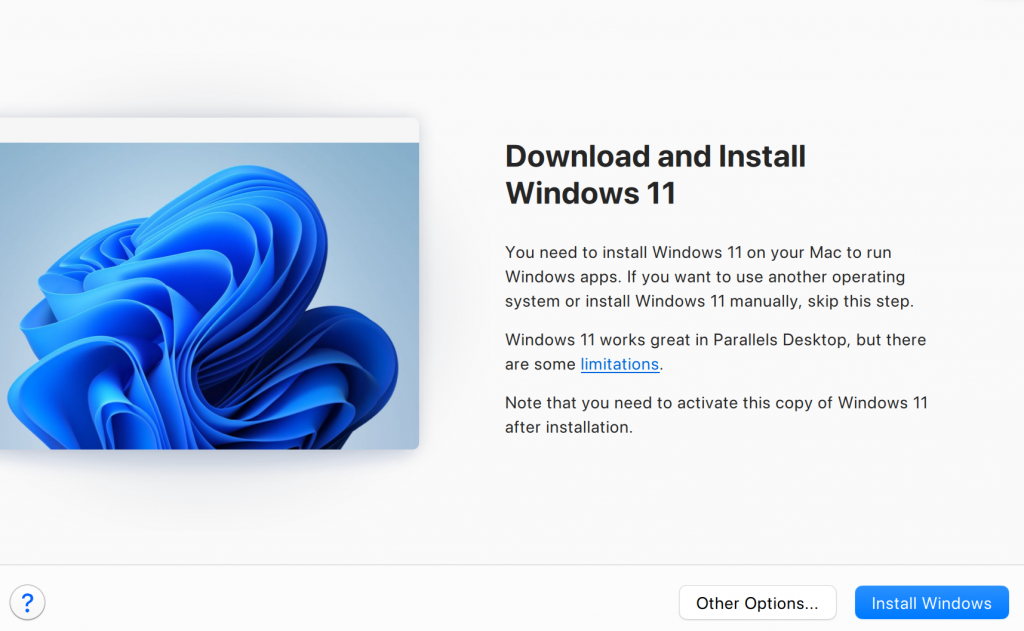
Task: Open the Other Options... button
Action: (757, 603)
